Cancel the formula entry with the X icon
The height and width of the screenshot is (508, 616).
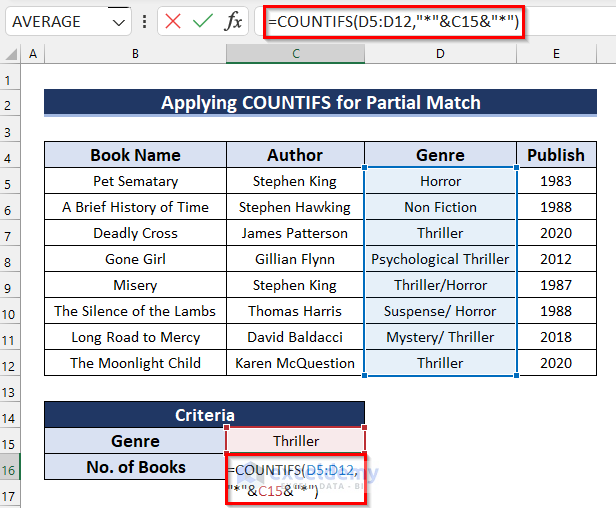(171, 21)
